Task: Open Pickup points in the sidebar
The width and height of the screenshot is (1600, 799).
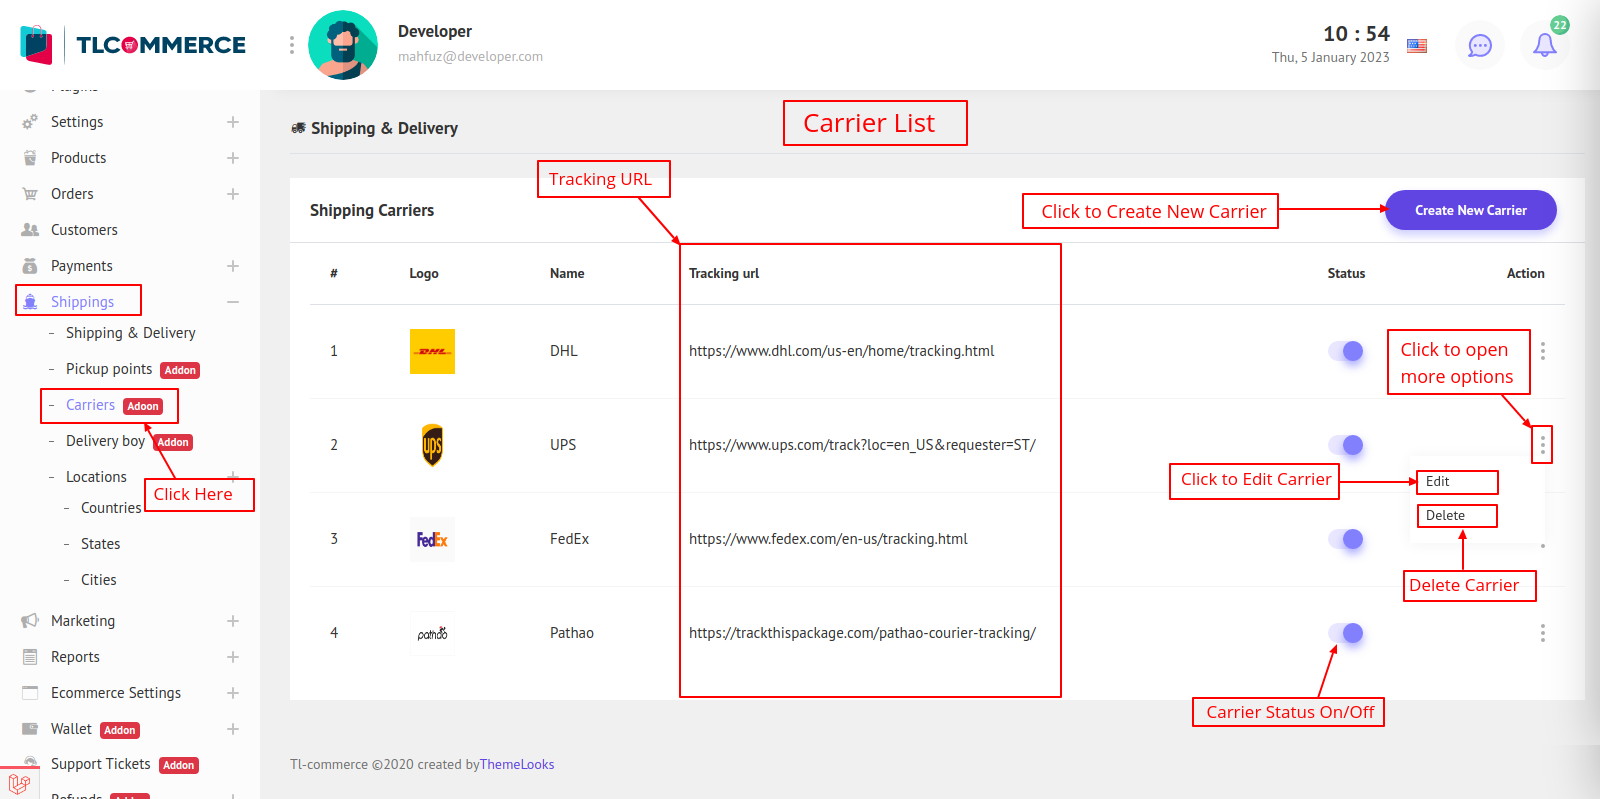Action: coord(109,369)
